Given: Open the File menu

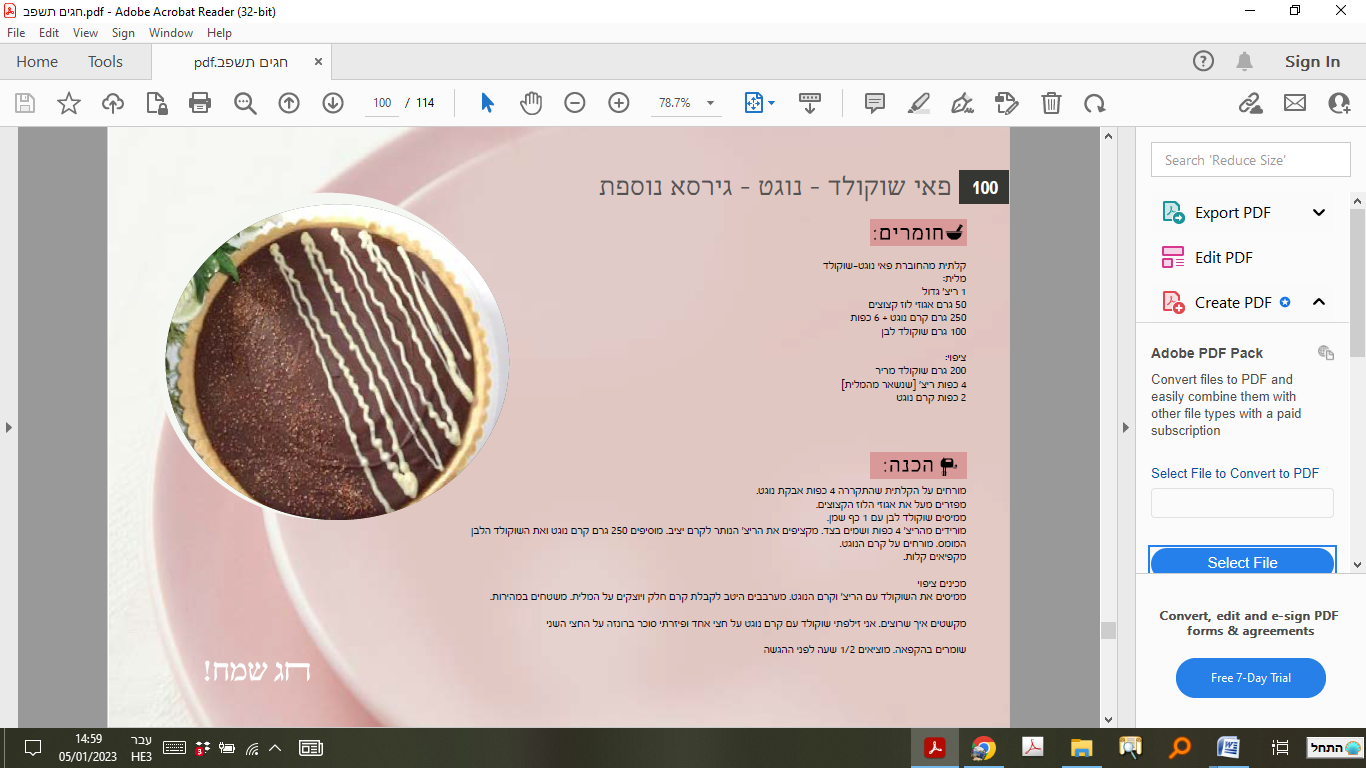Looking at the screenshot, I should pos(16,33).
